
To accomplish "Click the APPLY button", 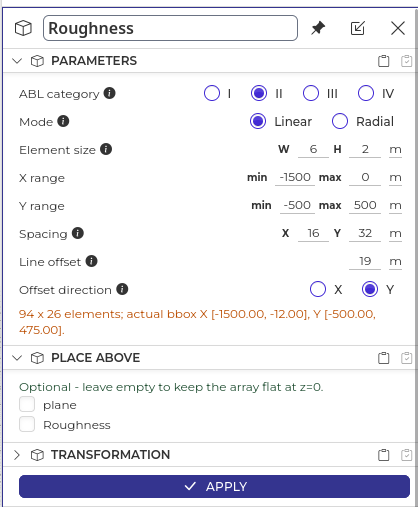I will click(214, 487).
